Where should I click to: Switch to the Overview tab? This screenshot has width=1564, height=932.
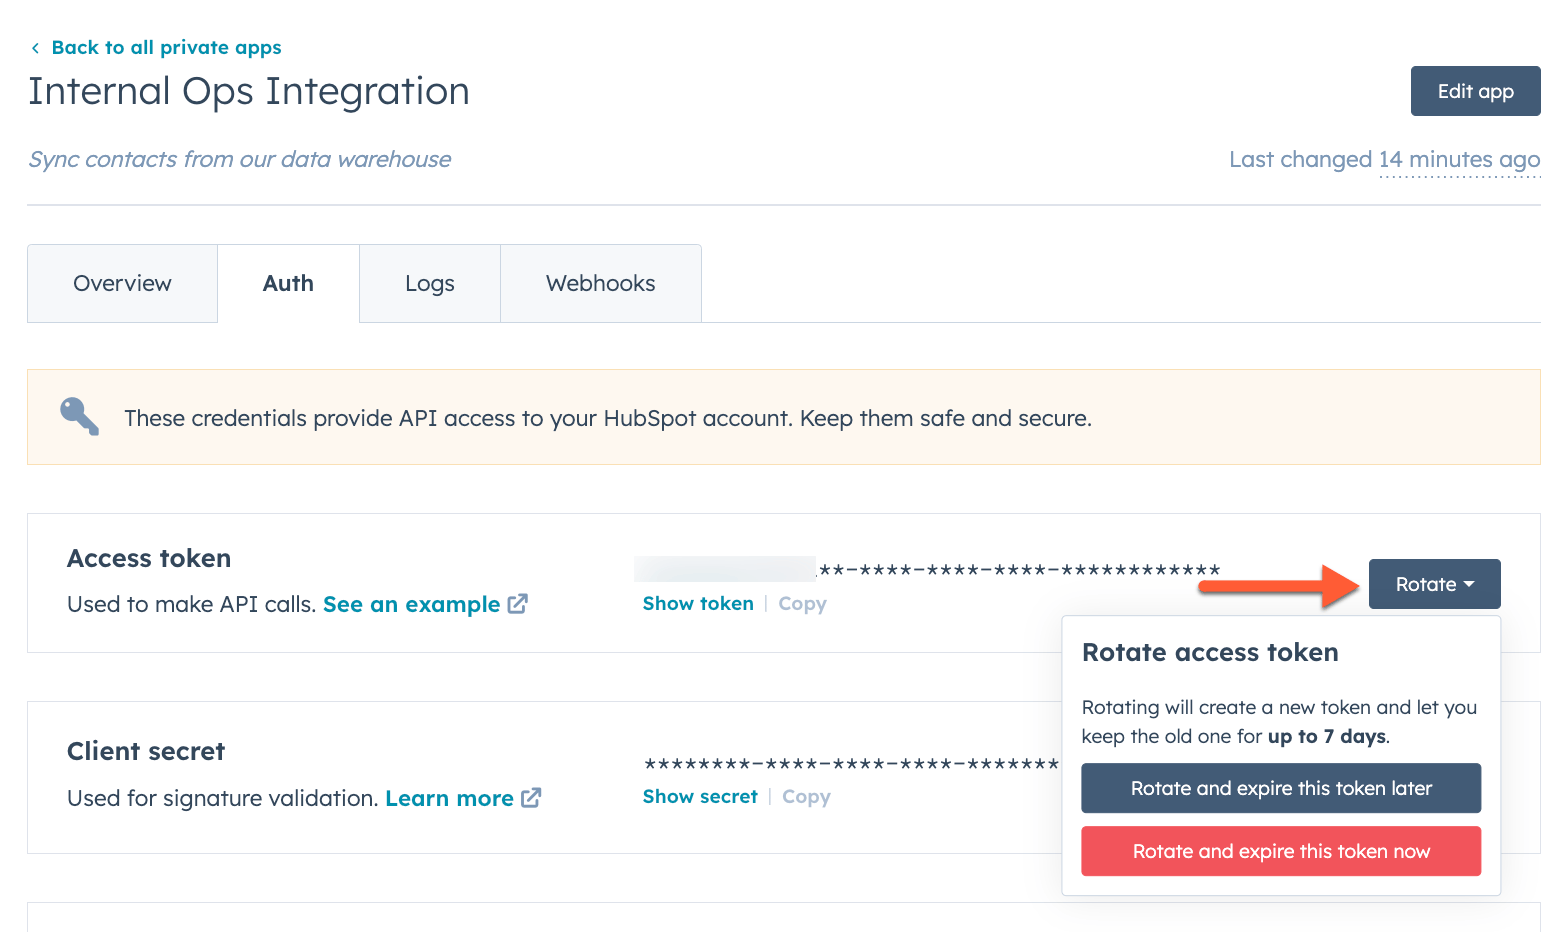coord(121,283)
